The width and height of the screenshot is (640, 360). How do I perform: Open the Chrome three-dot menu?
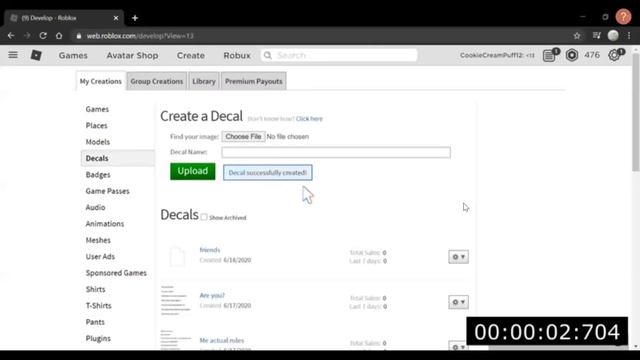[x=629, y=36]
